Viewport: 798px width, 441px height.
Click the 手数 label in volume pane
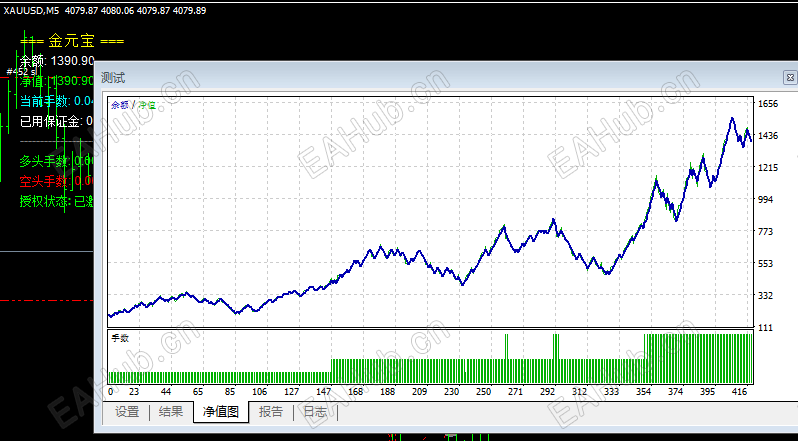[120, 338]
